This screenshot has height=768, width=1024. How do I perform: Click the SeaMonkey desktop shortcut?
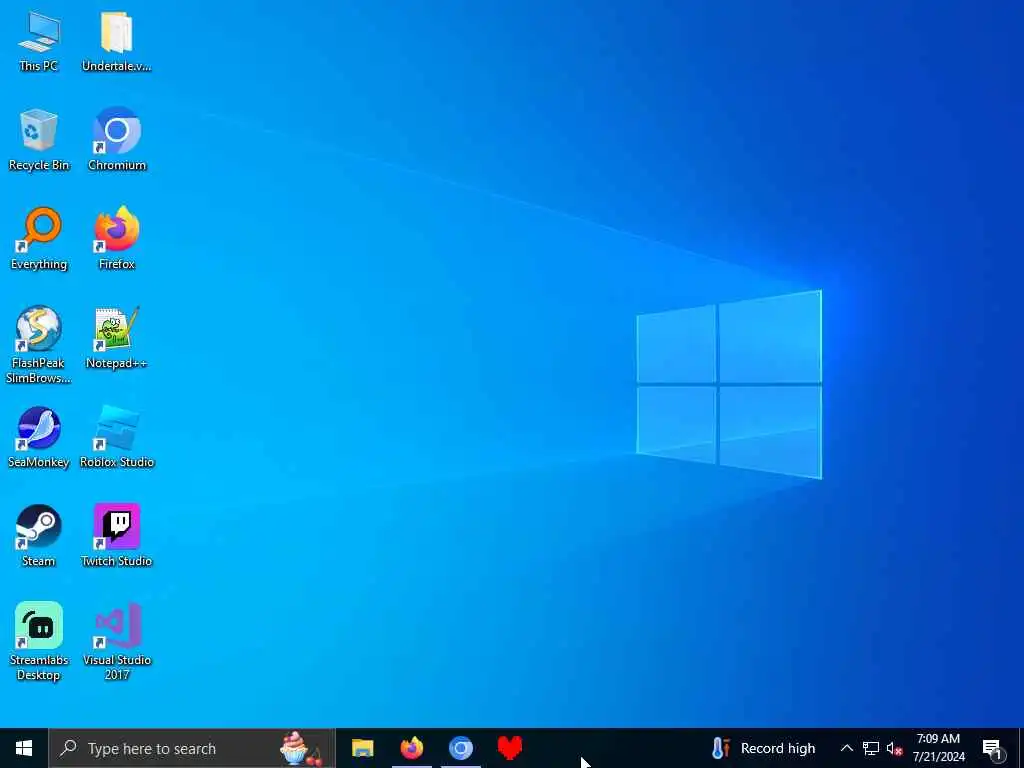(x=39, y=438)
